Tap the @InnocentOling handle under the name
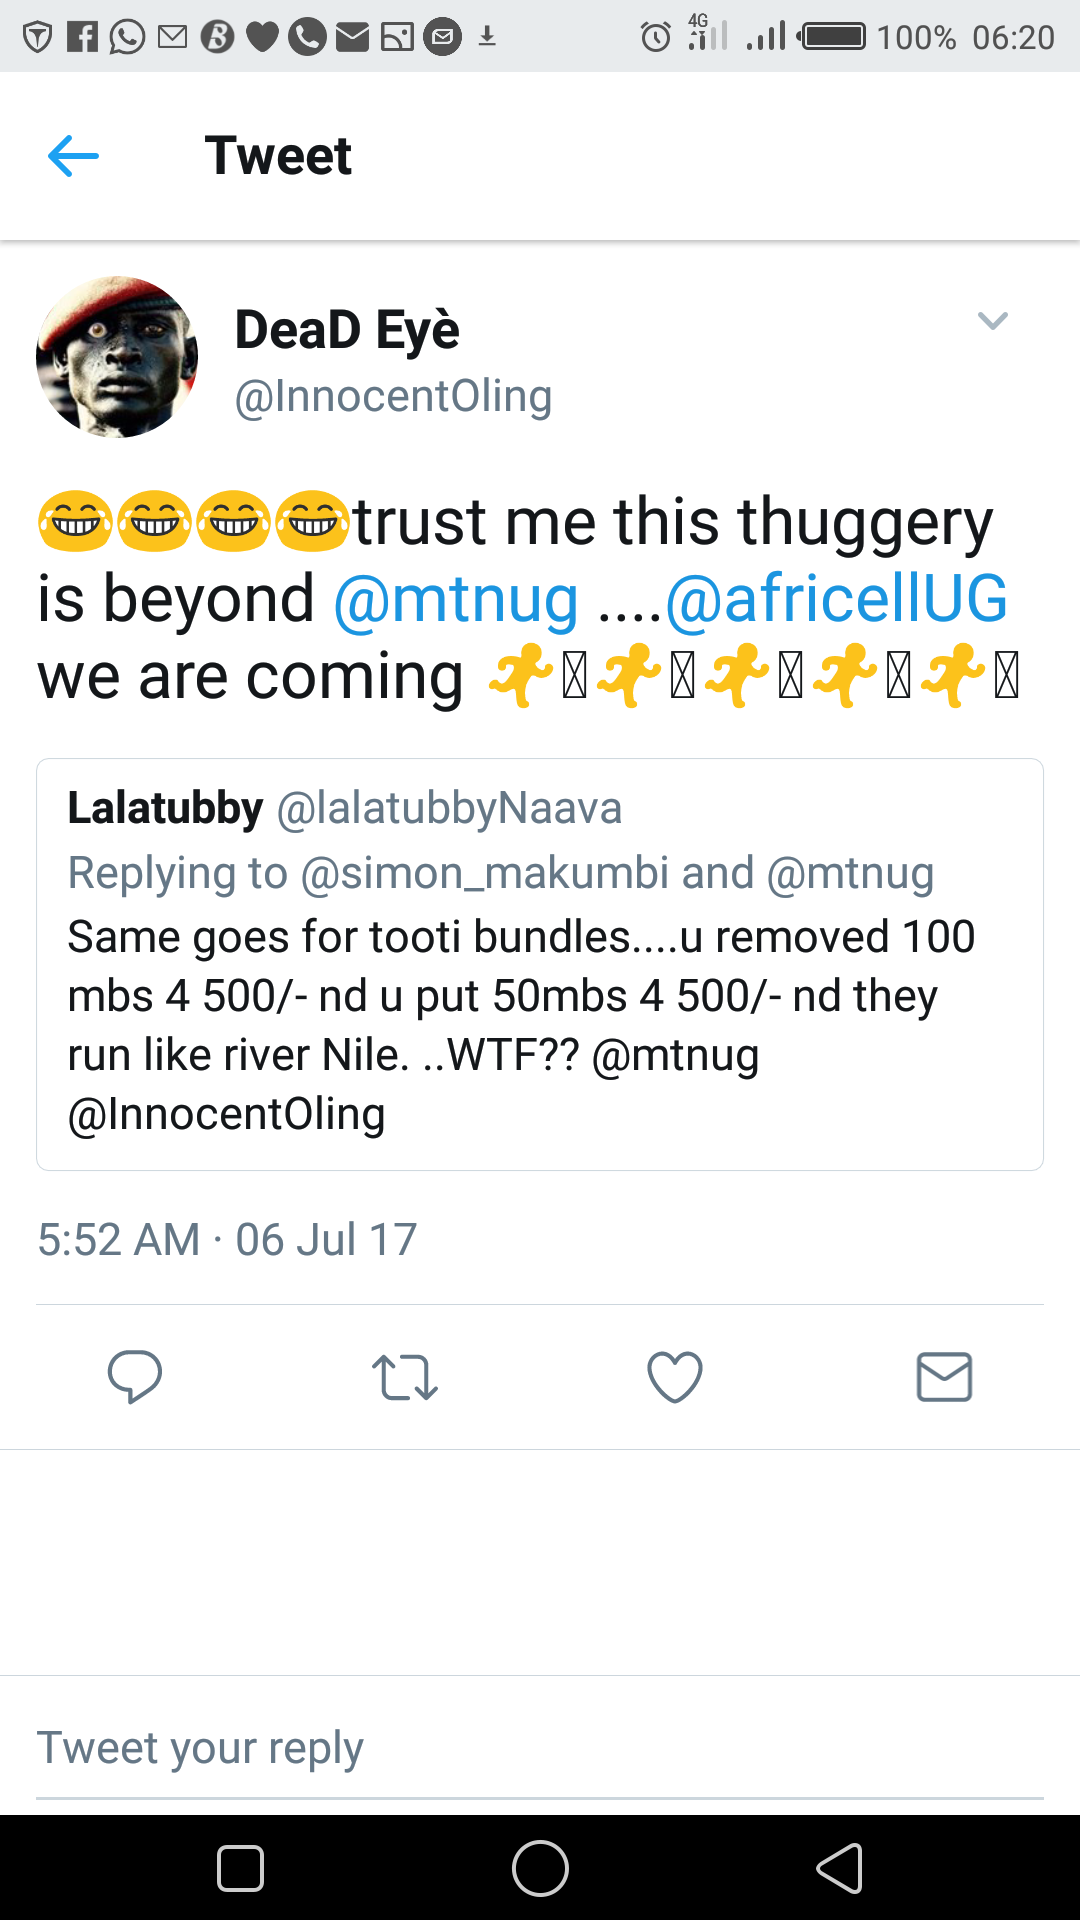The height and width of the screenshot is (1920, 1080). (x=393, y=396)
